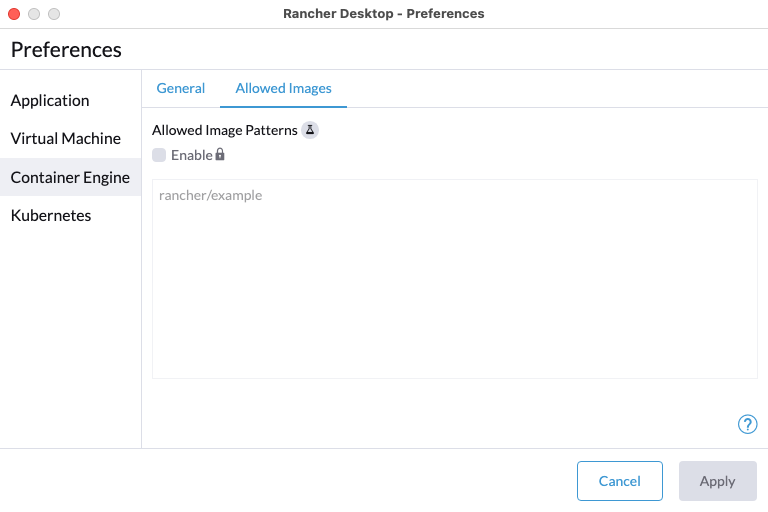Click the window zoom button
Viewport: 768px width, 512px height.
[x=54, y=14]
